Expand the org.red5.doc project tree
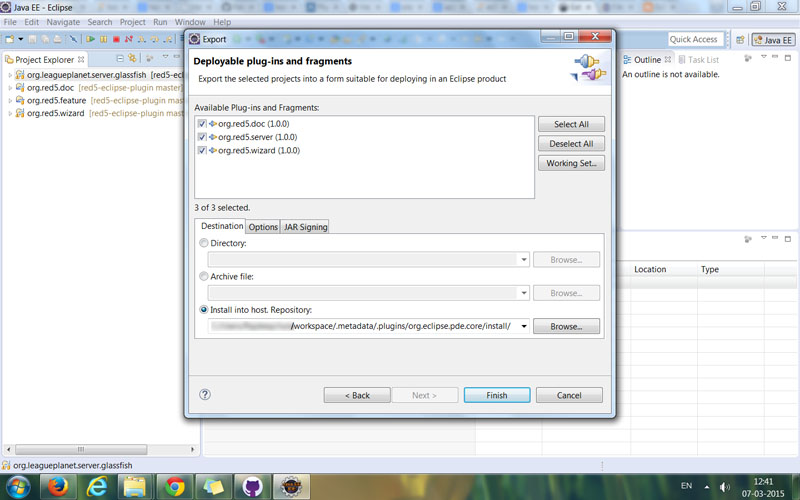 tap(10, 88)
